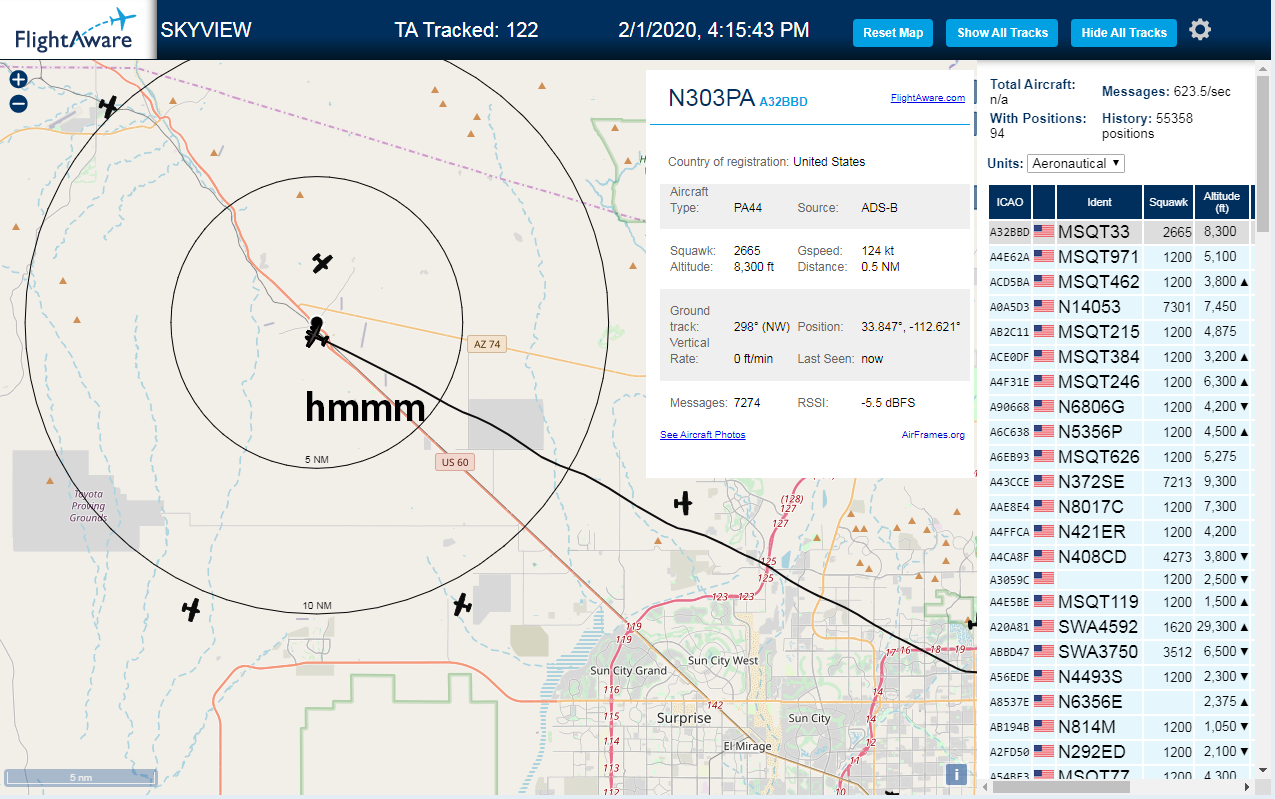Sort table by Squawk column
This screenshot has width=1275, height=799.
coord(1169,202)
